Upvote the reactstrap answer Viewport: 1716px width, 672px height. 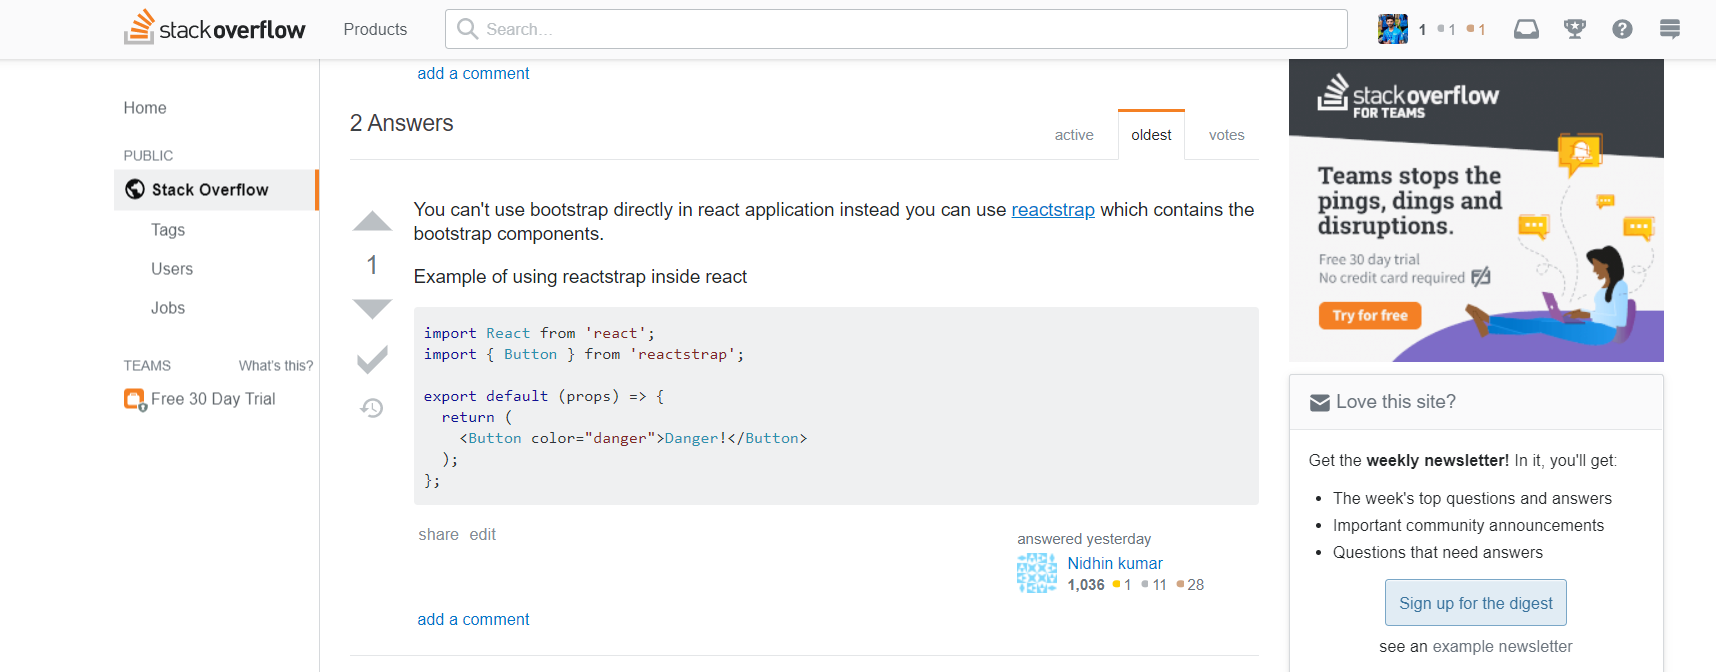point(372,221)
